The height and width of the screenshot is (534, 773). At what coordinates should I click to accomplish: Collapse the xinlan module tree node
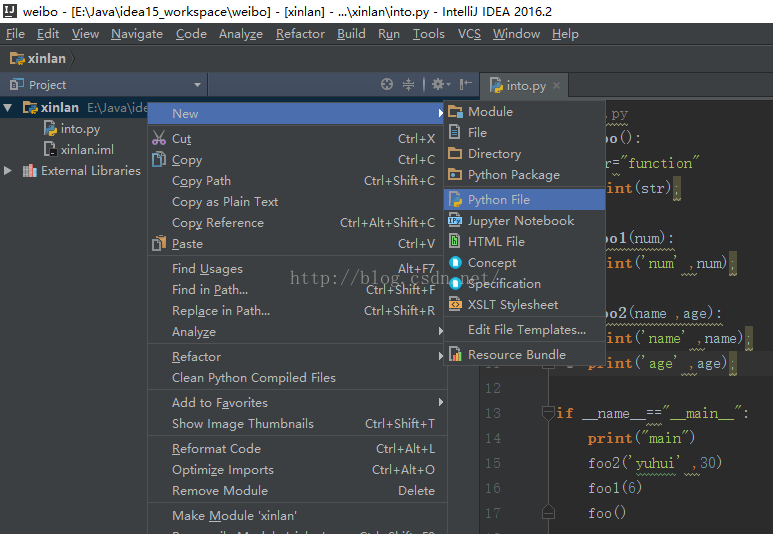(7, 107)
